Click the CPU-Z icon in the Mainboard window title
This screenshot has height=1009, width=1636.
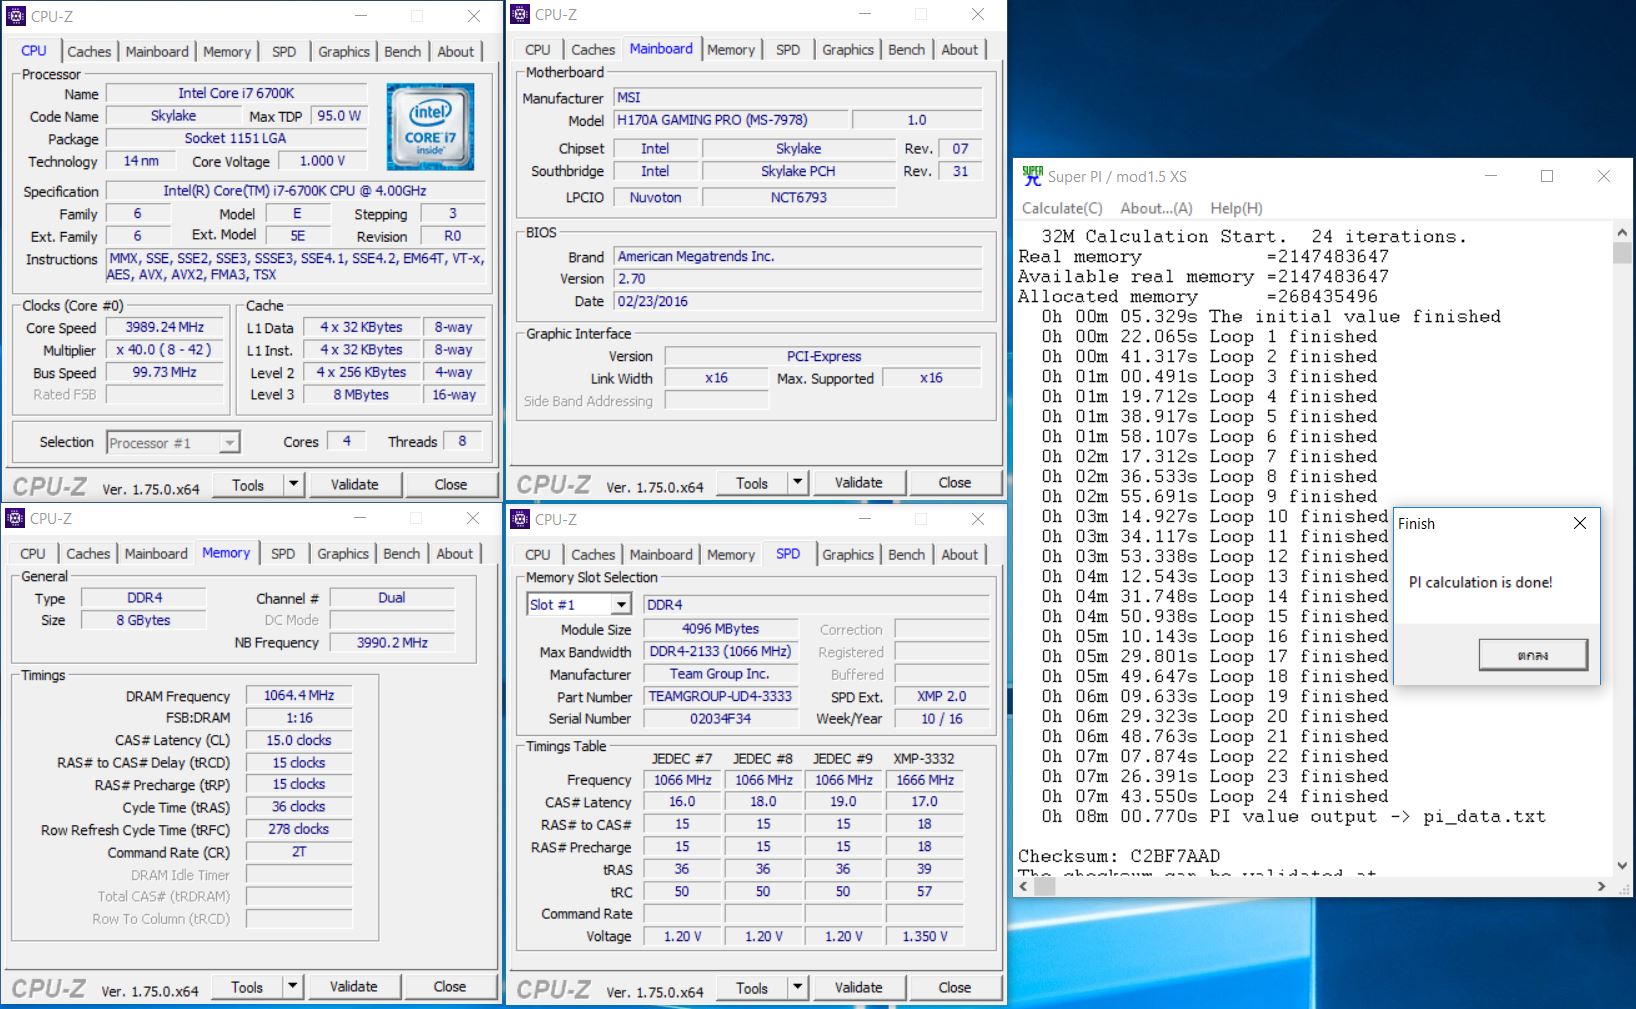(520, 14)
